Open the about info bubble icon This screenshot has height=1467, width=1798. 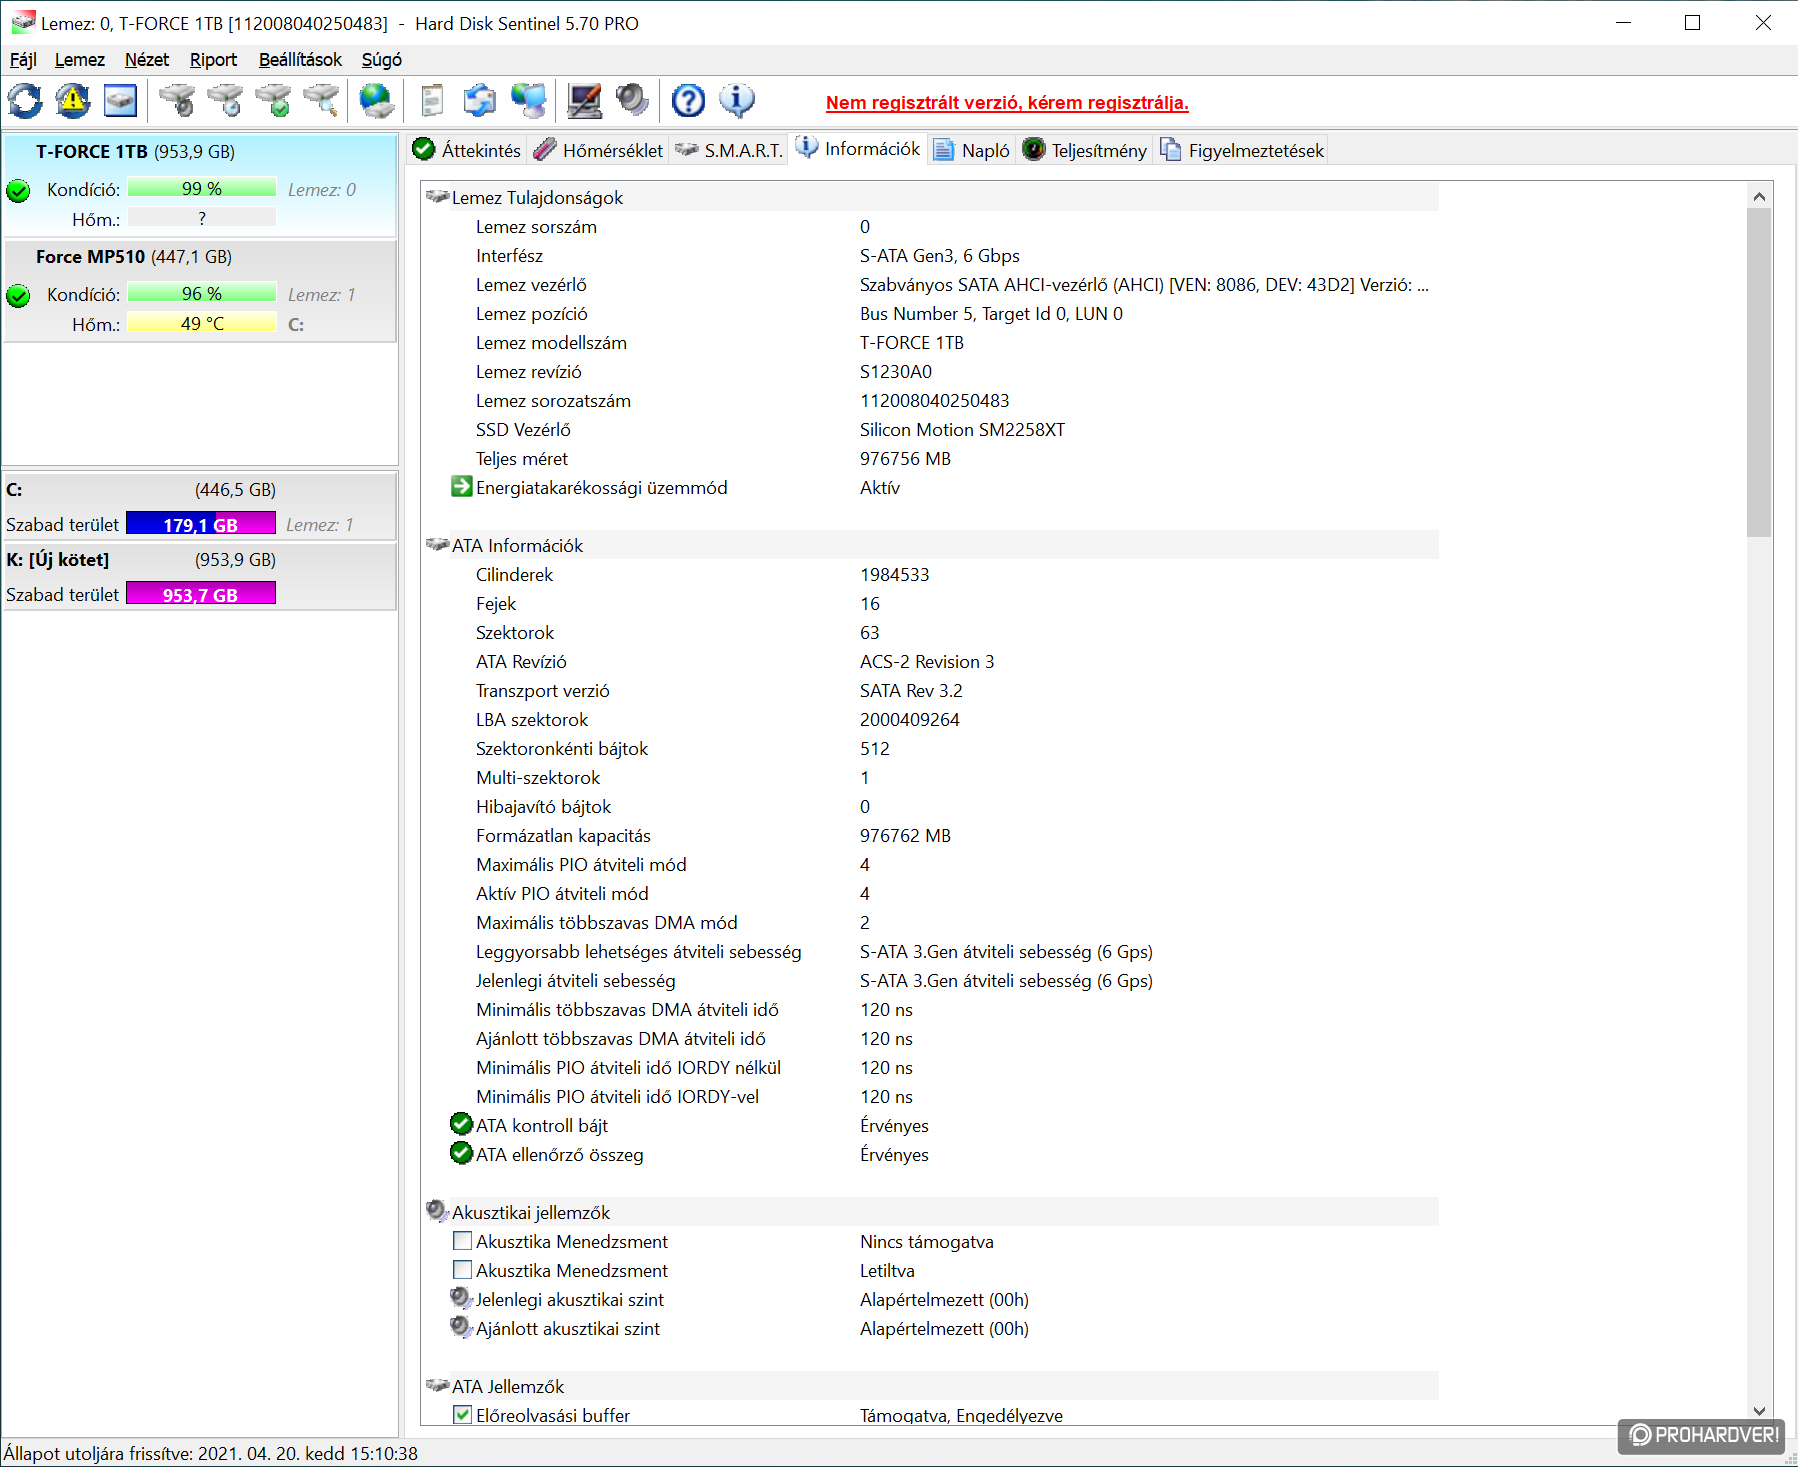(x=737, y=101)
